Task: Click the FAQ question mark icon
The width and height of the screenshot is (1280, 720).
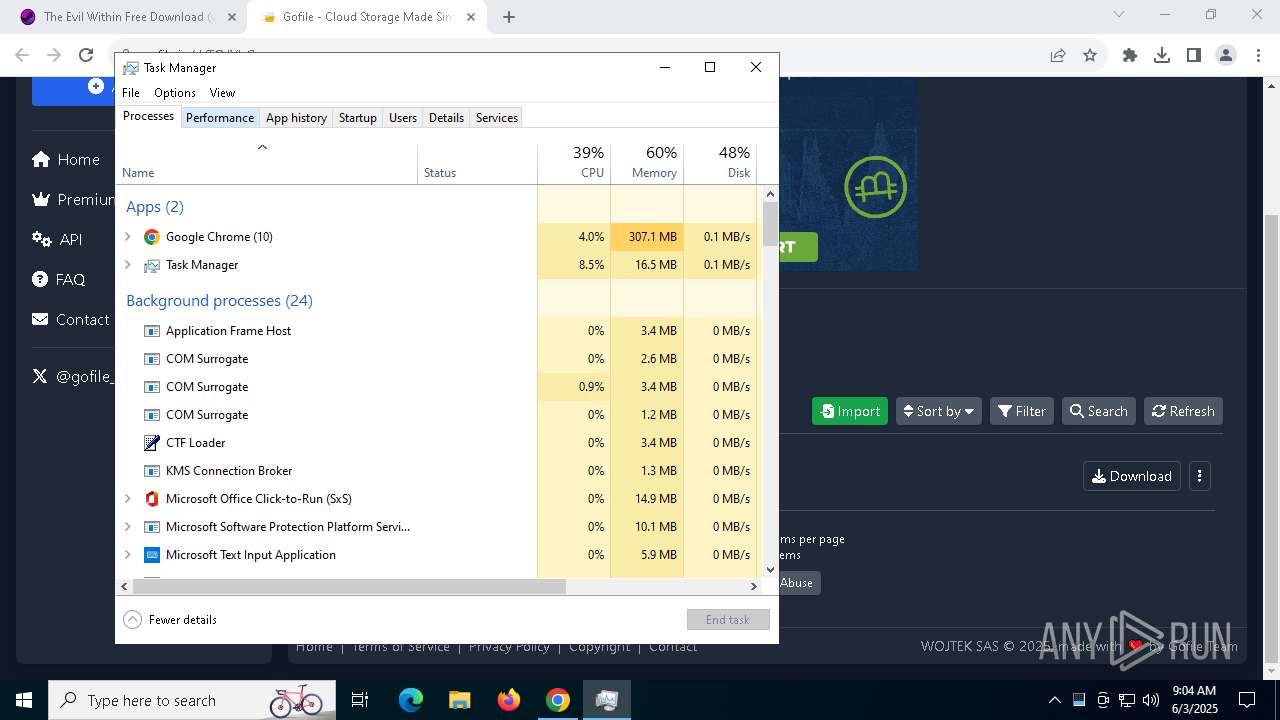Action: pyautogui.click(x=40, y=279)
